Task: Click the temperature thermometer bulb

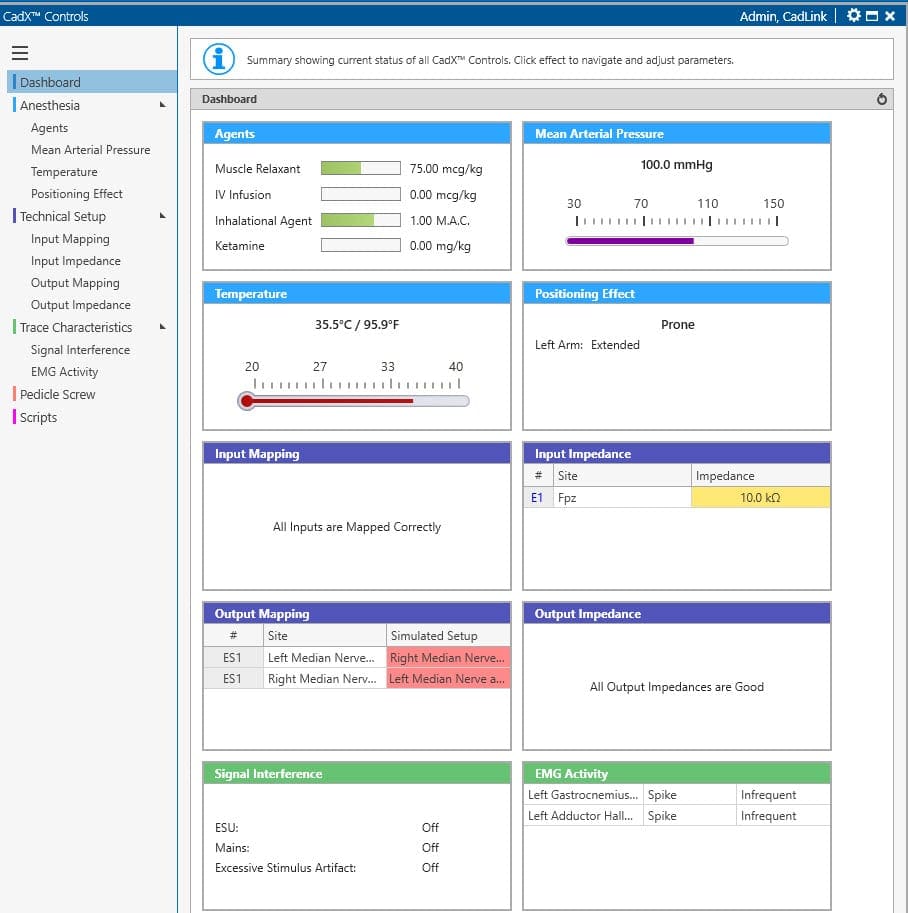Action: (247, 401)
